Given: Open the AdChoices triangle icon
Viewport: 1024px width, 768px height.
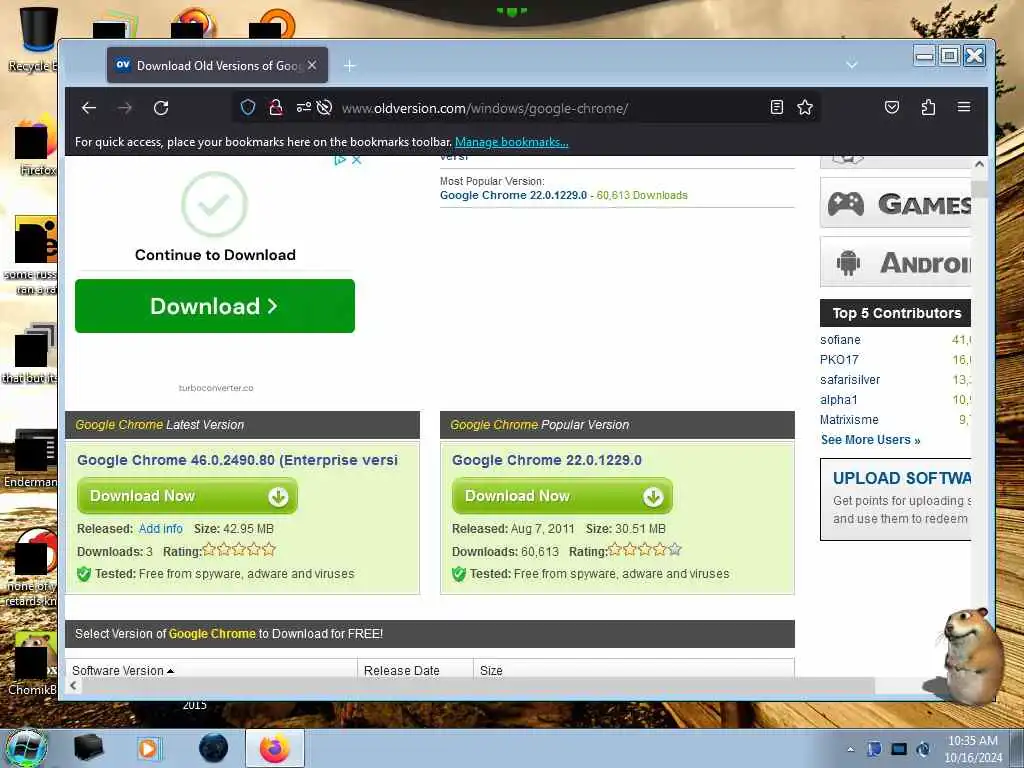Looking at the screenshot, I should (340, 160).
